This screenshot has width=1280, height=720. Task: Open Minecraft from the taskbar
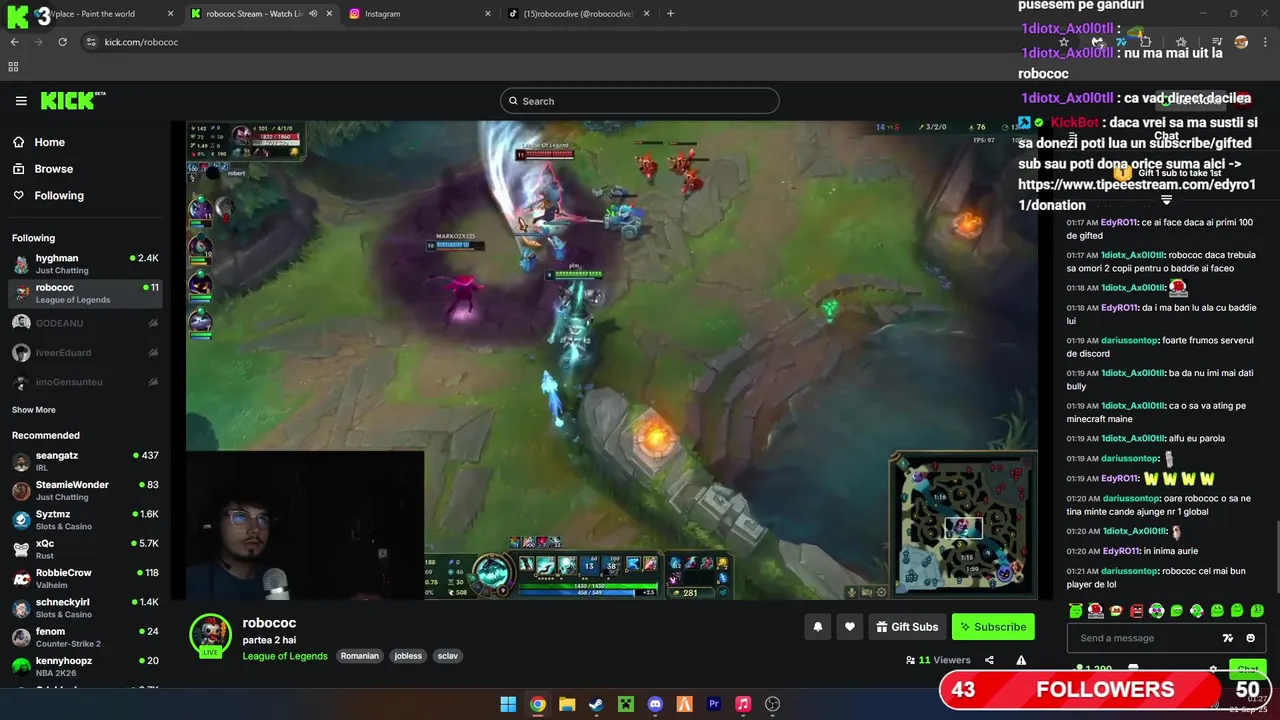point(625,704)
